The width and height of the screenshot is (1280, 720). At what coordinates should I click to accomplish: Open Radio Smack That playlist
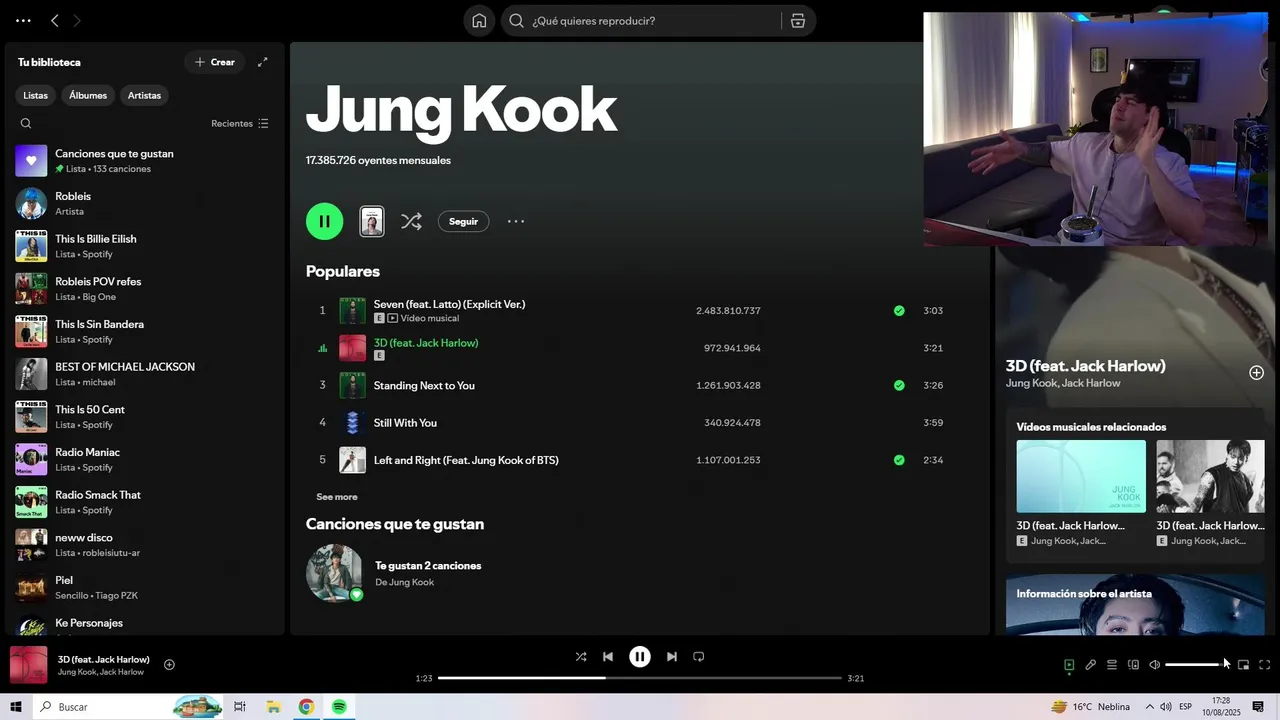coord(144,502)
